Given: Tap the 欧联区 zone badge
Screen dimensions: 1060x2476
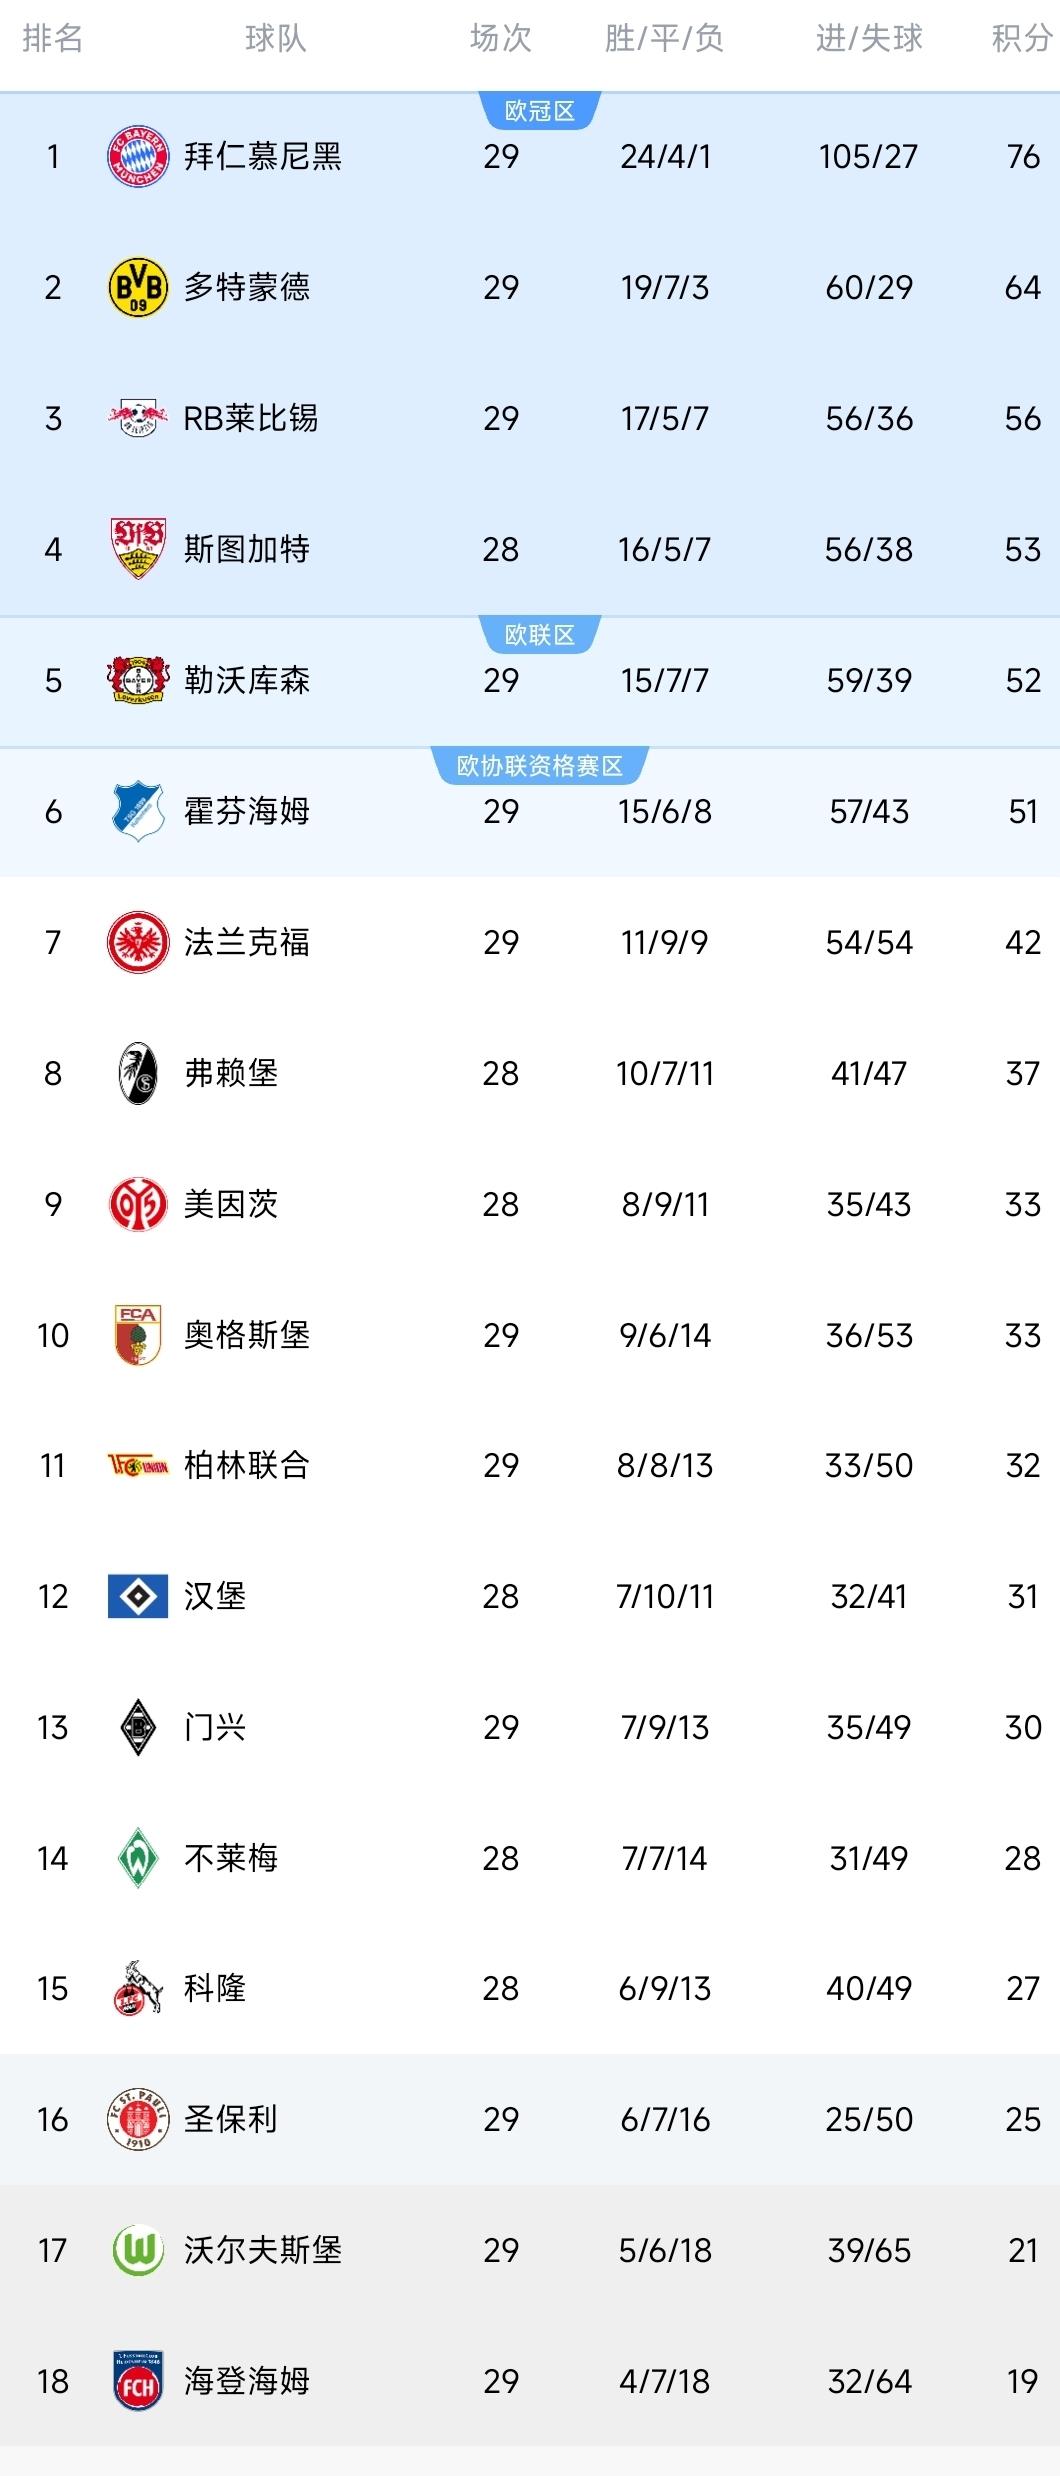Looking at the screenshot, I should (x=540, y=635).
